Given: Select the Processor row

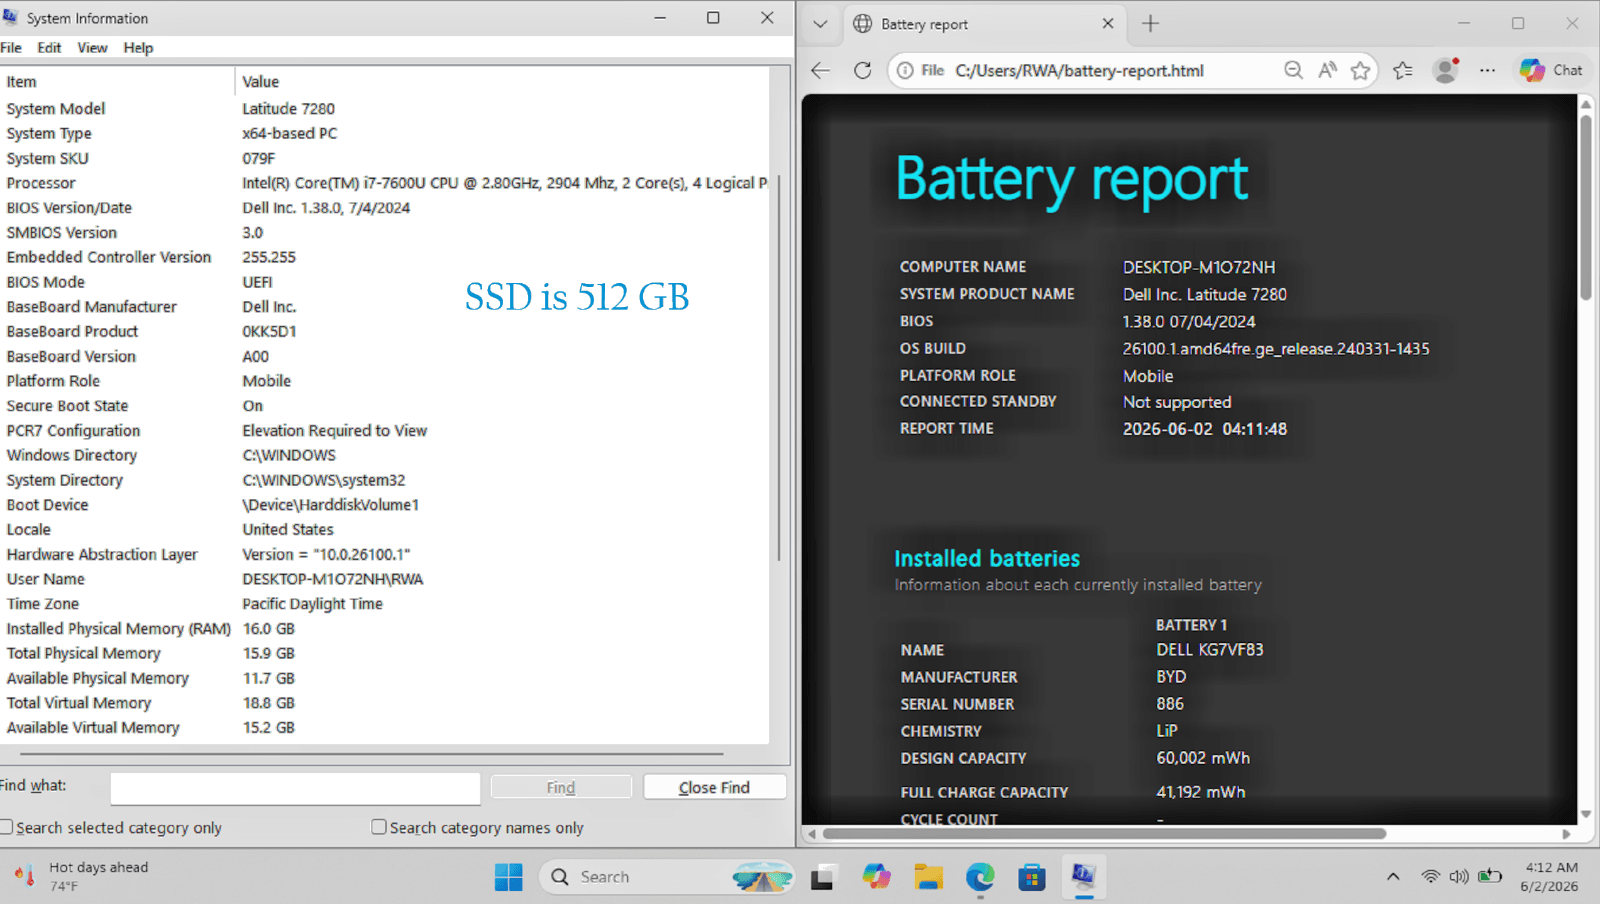Looking at the screenshot, I should click(385, 183).
